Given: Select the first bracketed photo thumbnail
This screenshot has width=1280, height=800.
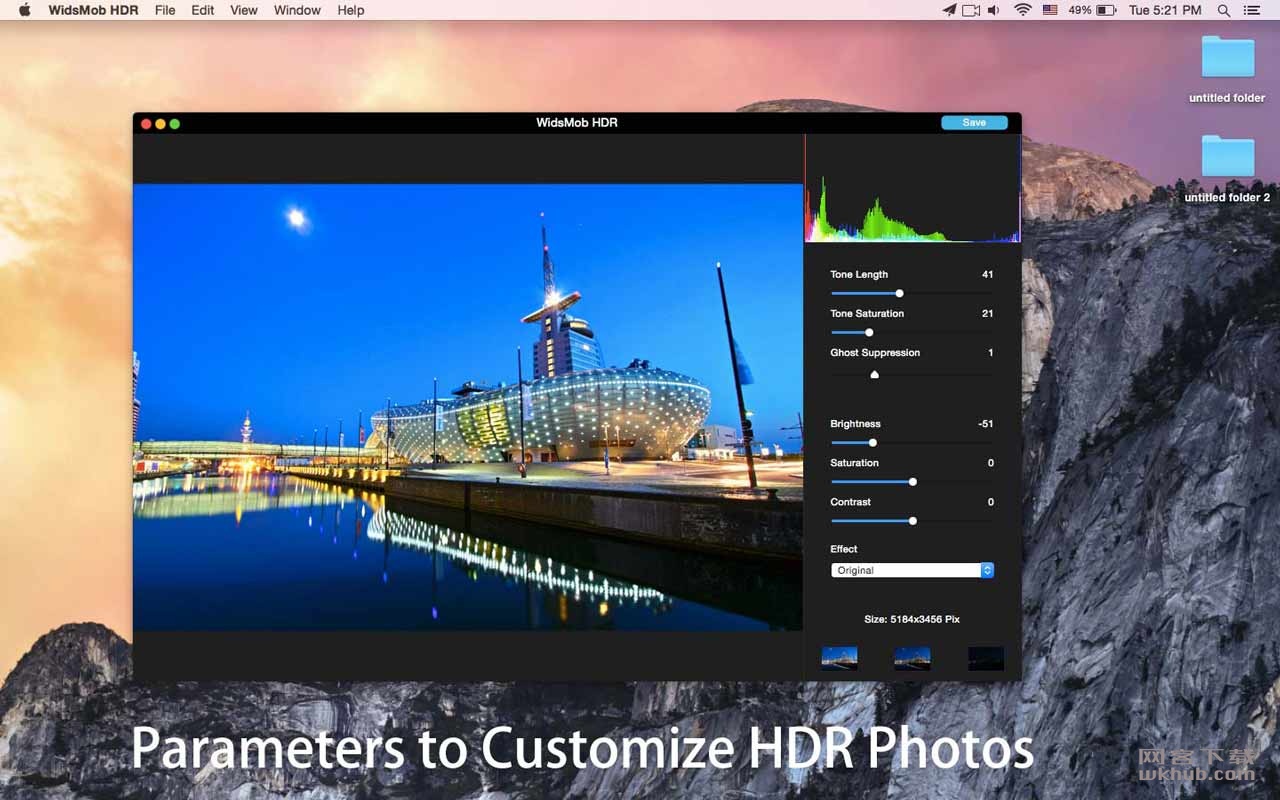Looking at the screenshot, I should [x=839, y=658].
